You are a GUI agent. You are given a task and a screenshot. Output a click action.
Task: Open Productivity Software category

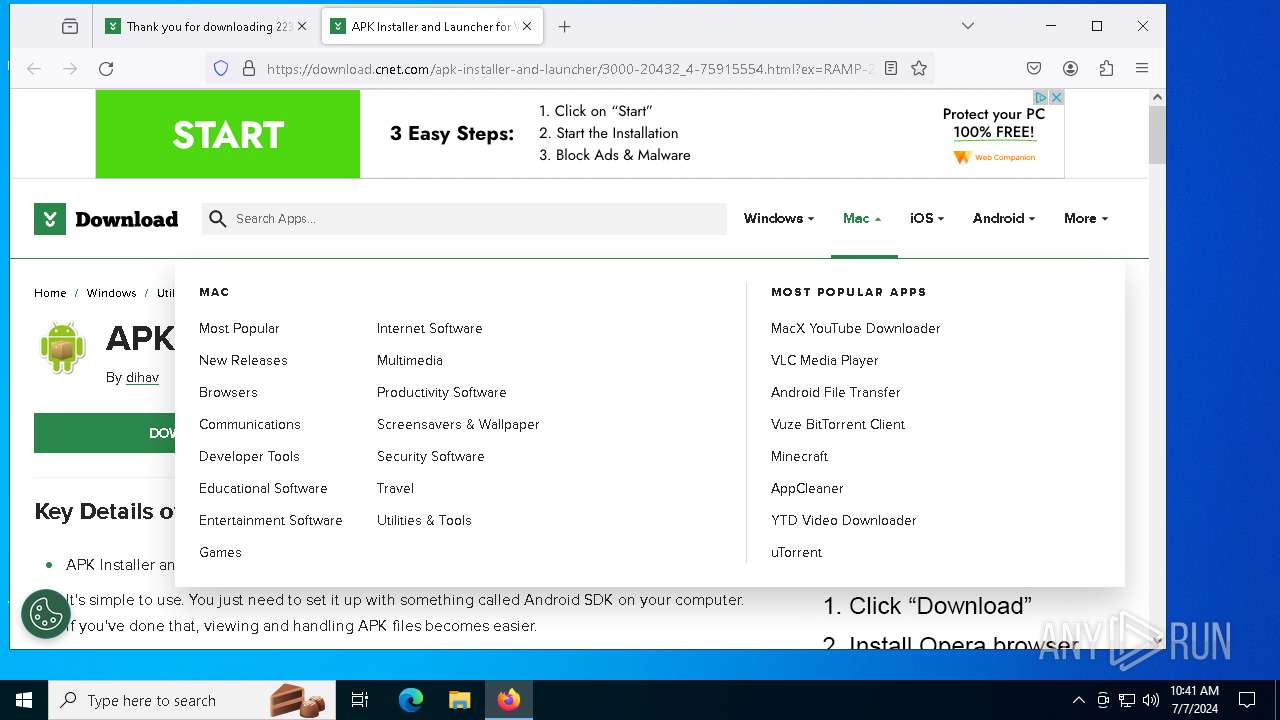coord(442,392)
